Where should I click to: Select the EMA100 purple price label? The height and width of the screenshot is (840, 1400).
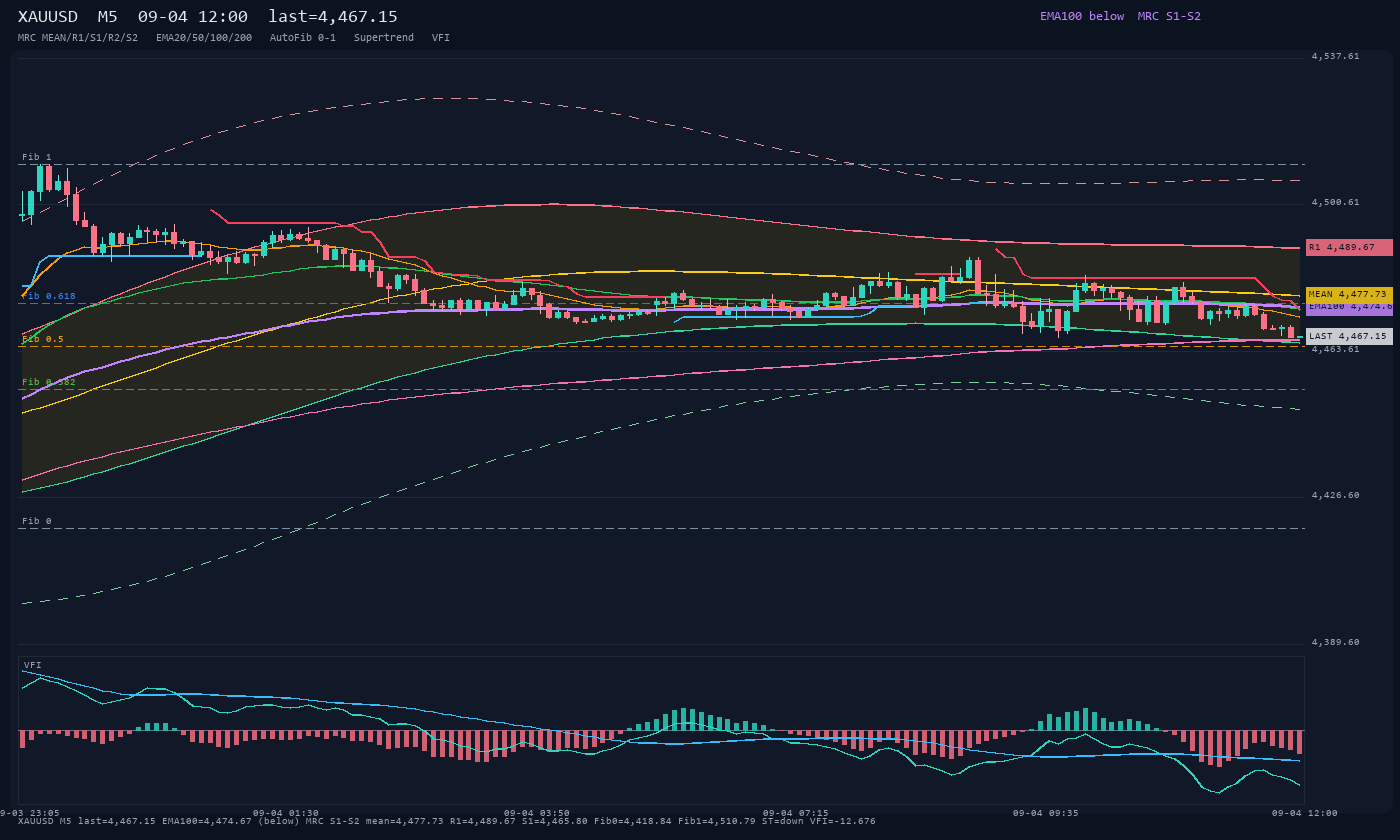tap(1349, 308)
